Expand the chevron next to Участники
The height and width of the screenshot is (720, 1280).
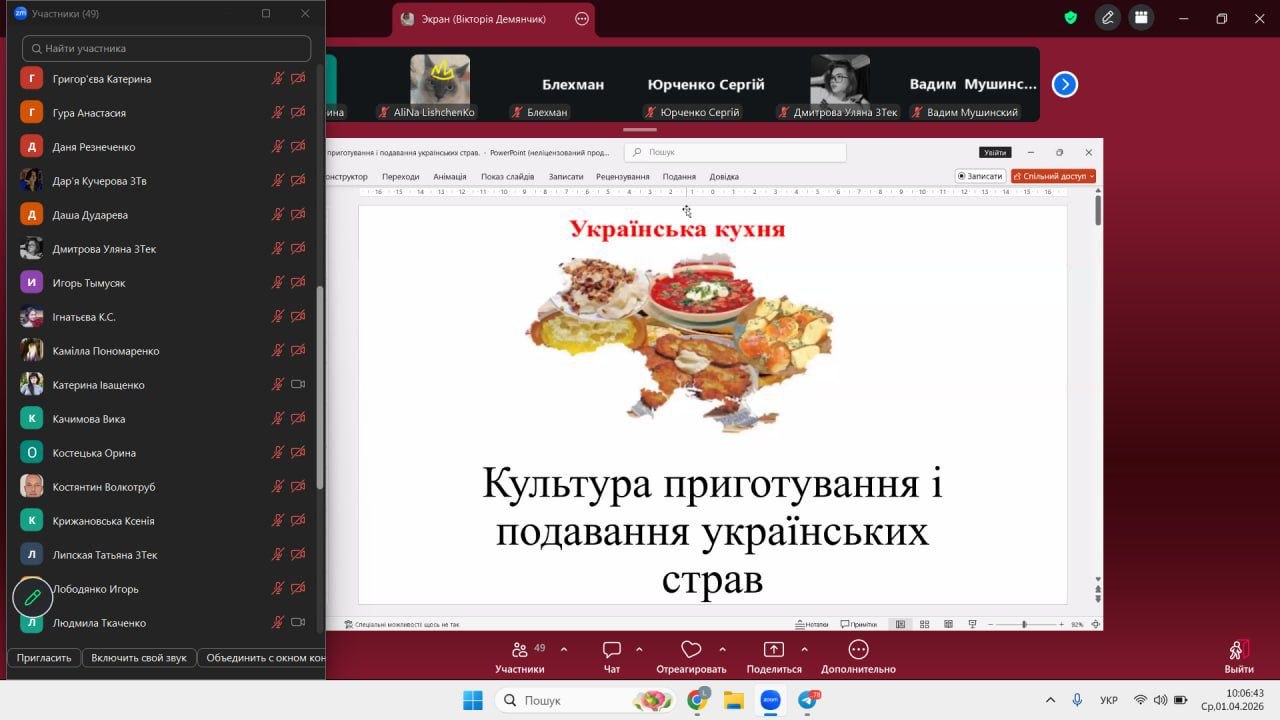(564, 649)
